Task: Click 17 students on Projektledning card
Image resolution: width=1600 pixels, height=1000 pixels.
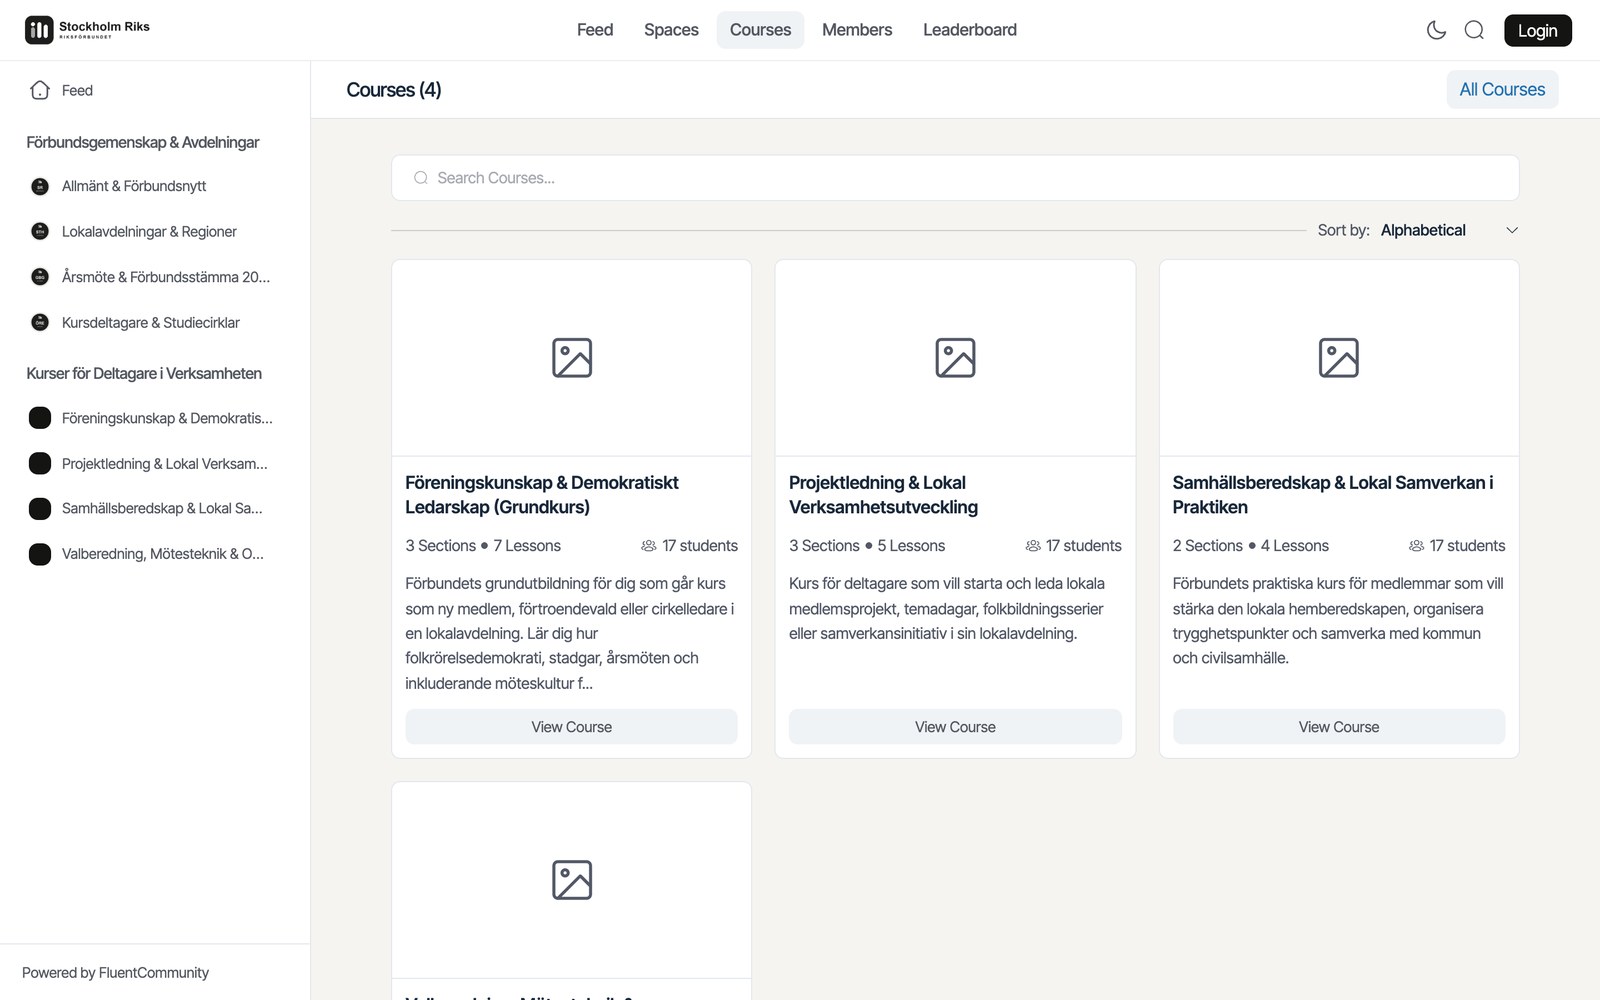Action: click(x=1073, y=546)
